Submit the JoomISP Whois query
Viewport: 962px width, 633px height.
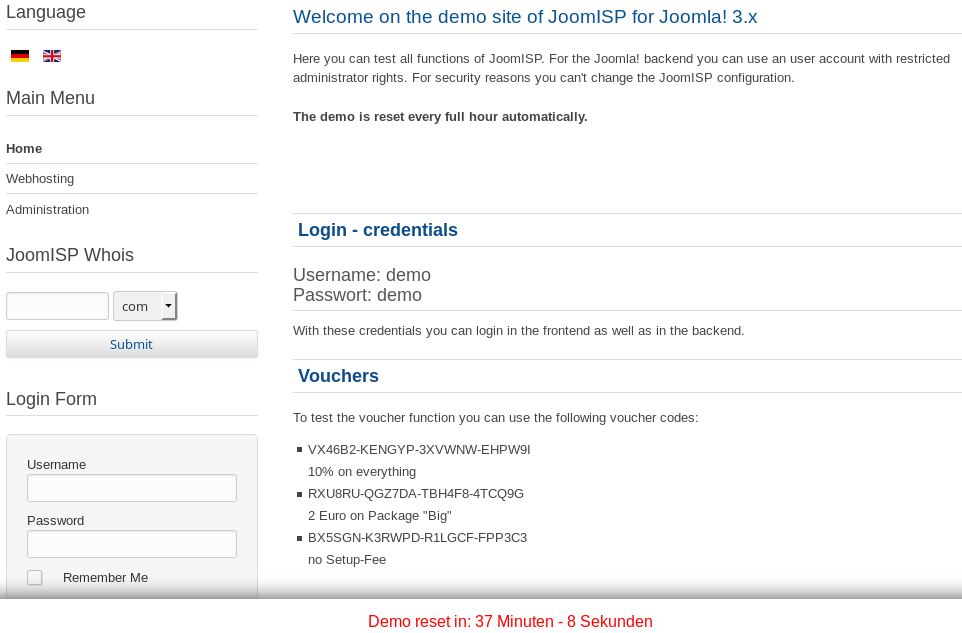pos(132,344)
